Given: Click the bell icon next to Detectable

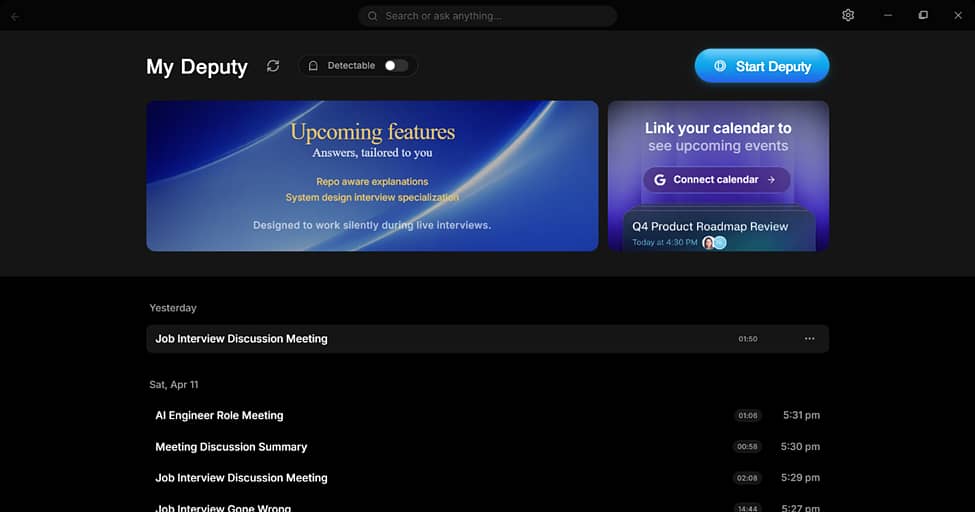Looking at the screenshot, I should [x=313, y=65].
